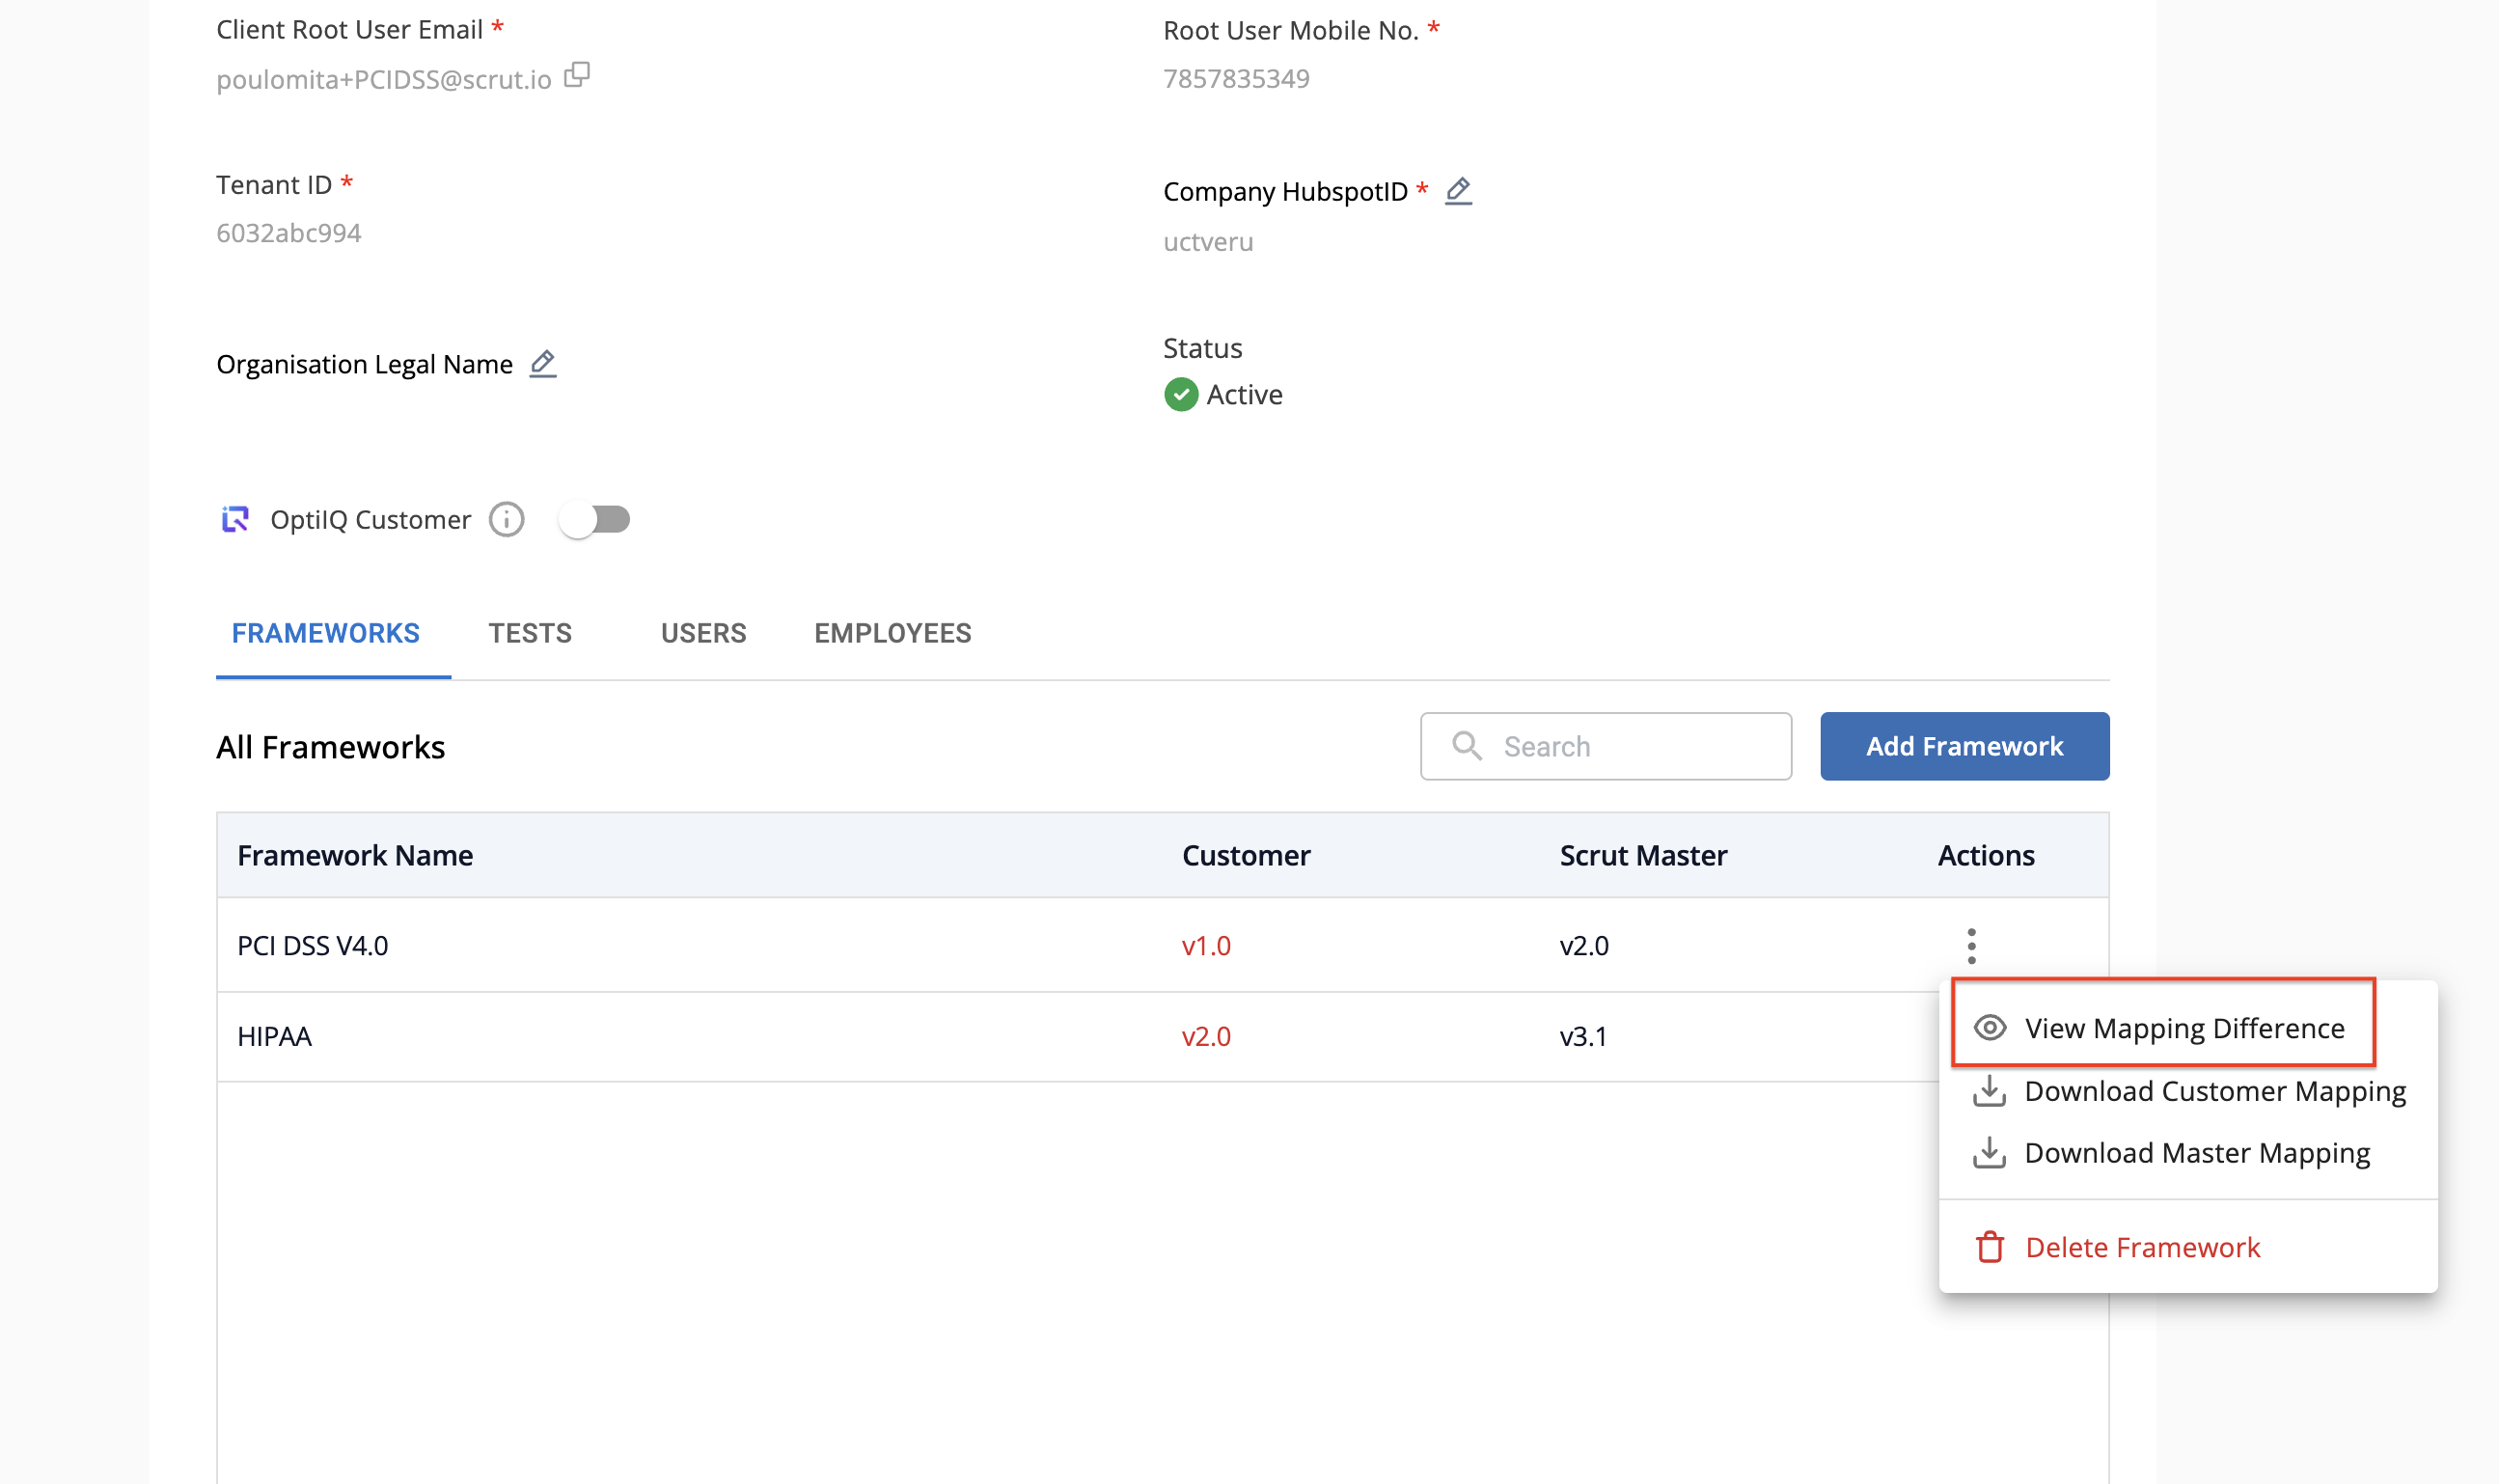Click the OptiIQ Customer logo icon
The width and height of the screenshot is (2499, 1484).
pyautogui.click(x=235, y=519)
